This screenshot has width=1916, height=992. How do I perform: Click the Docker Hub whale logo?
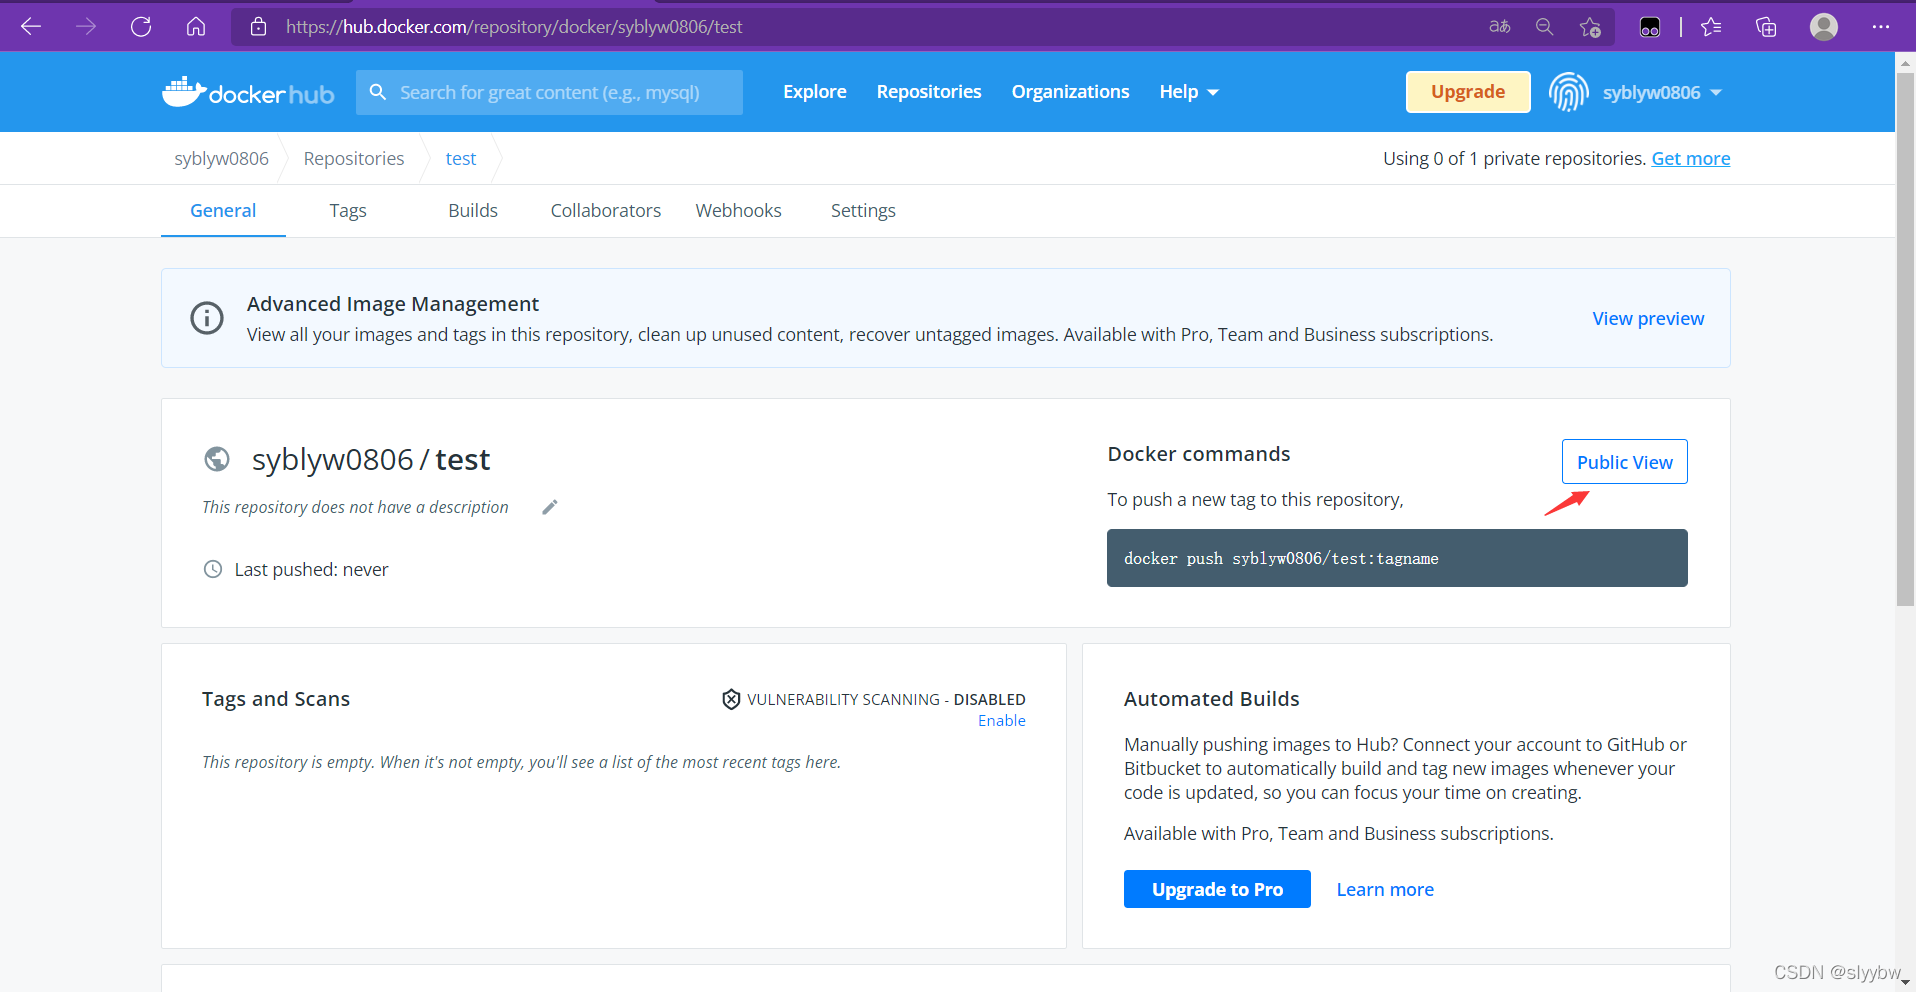[248, 92]
